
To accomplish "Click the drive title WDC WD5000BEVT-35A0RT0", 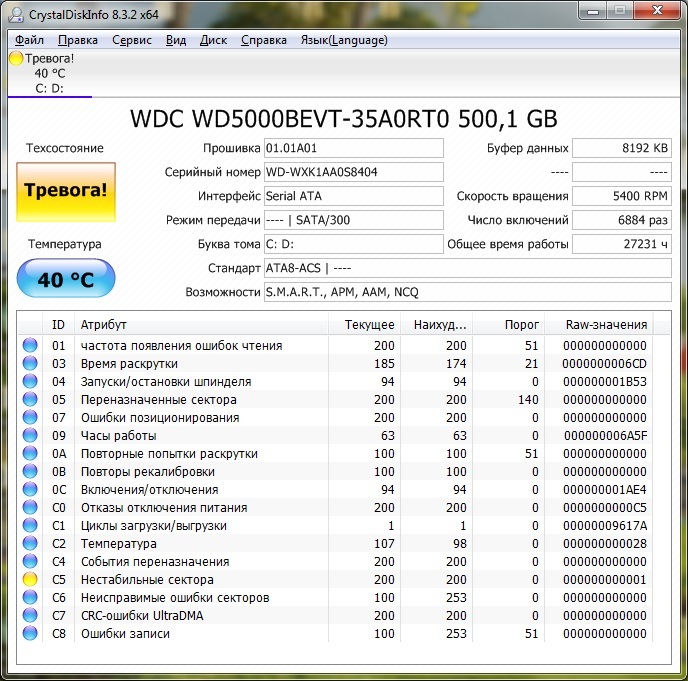I will (344, 118).
